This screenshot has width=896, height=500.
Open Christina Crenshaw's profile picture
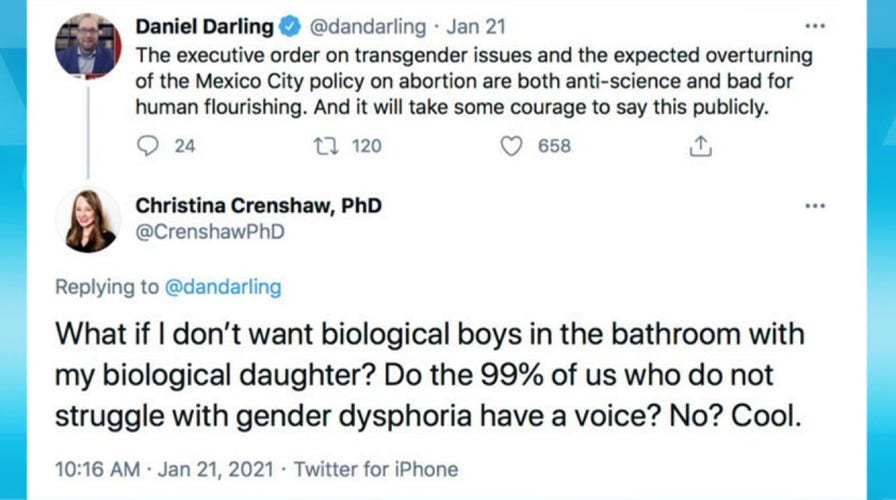pyautogui.click(x=88, y=220)
